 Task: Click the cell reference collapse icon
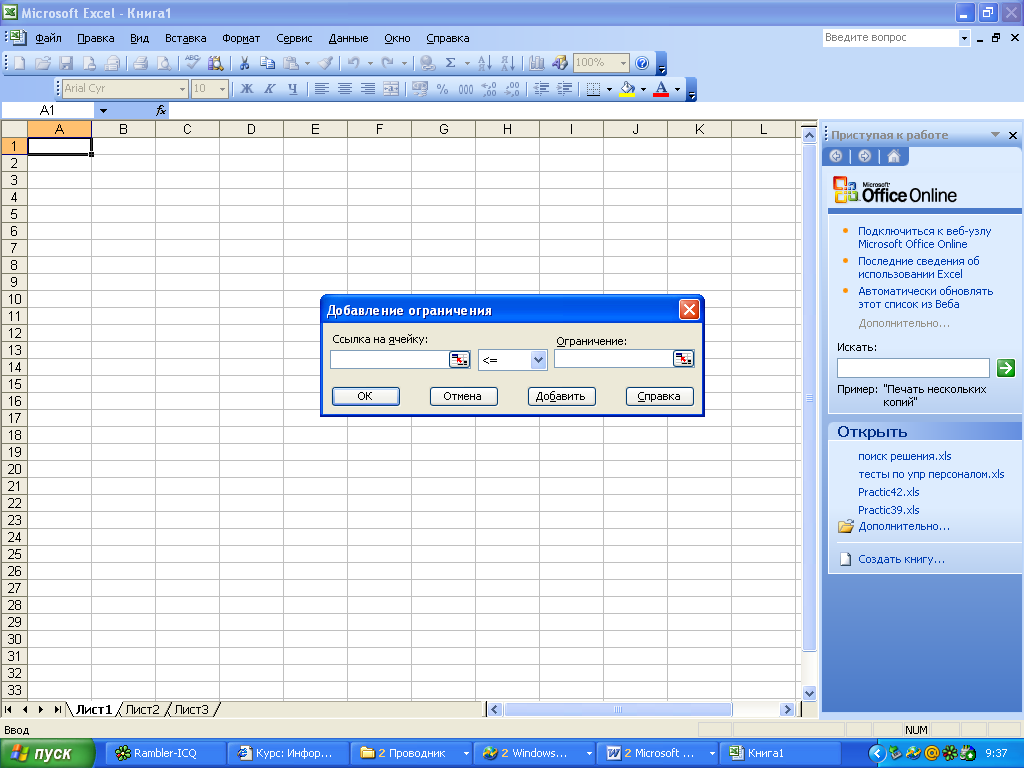click(459, 360)
